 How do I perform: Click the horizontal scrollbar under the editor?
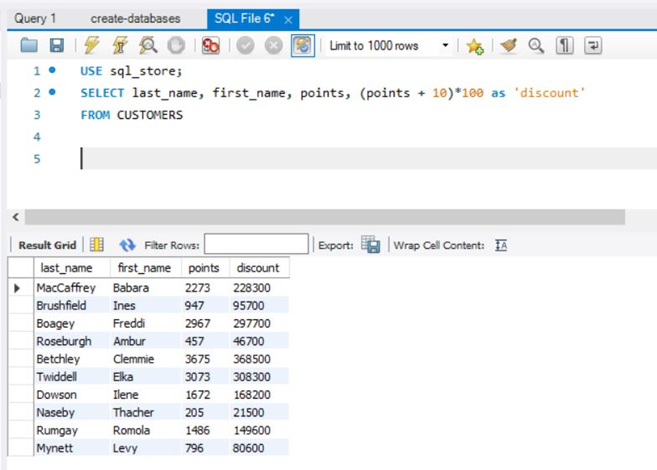click(325, 217)
